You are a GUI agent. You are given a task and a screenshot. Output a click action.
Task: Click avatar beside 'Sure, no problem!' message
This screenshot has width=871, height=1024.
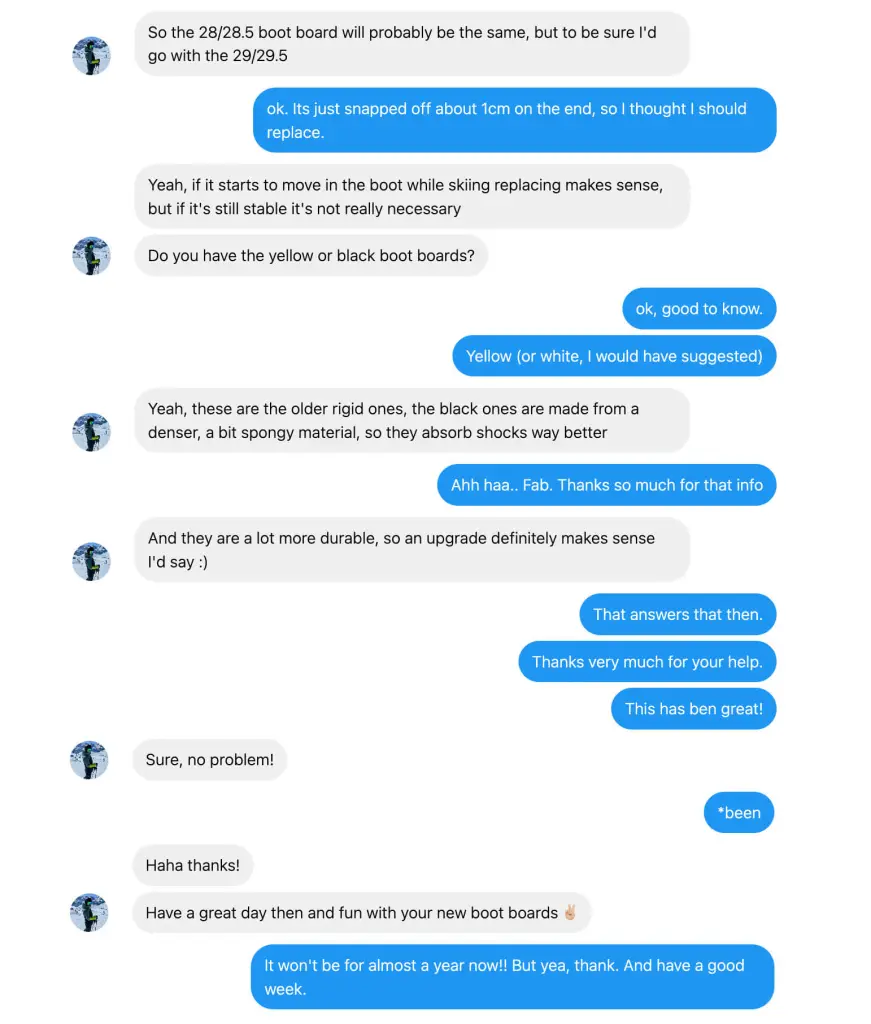(x=91, y=760)
